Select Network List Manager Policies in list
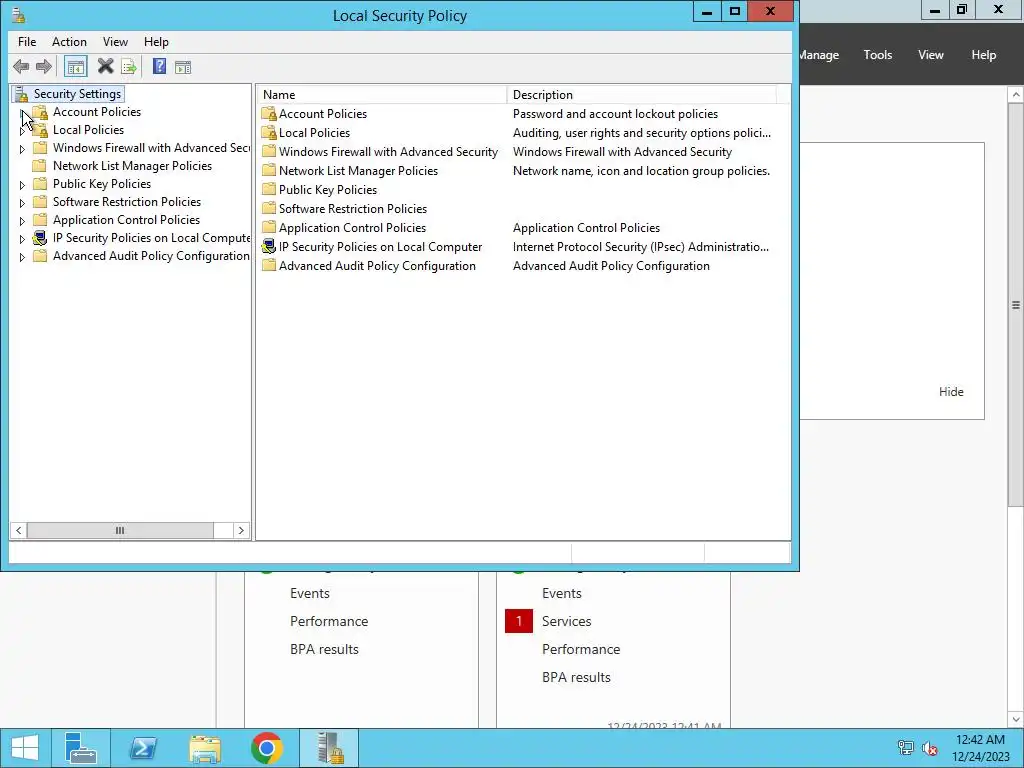This screenshot has width=1024, height=768. click(x=358, y=171)
